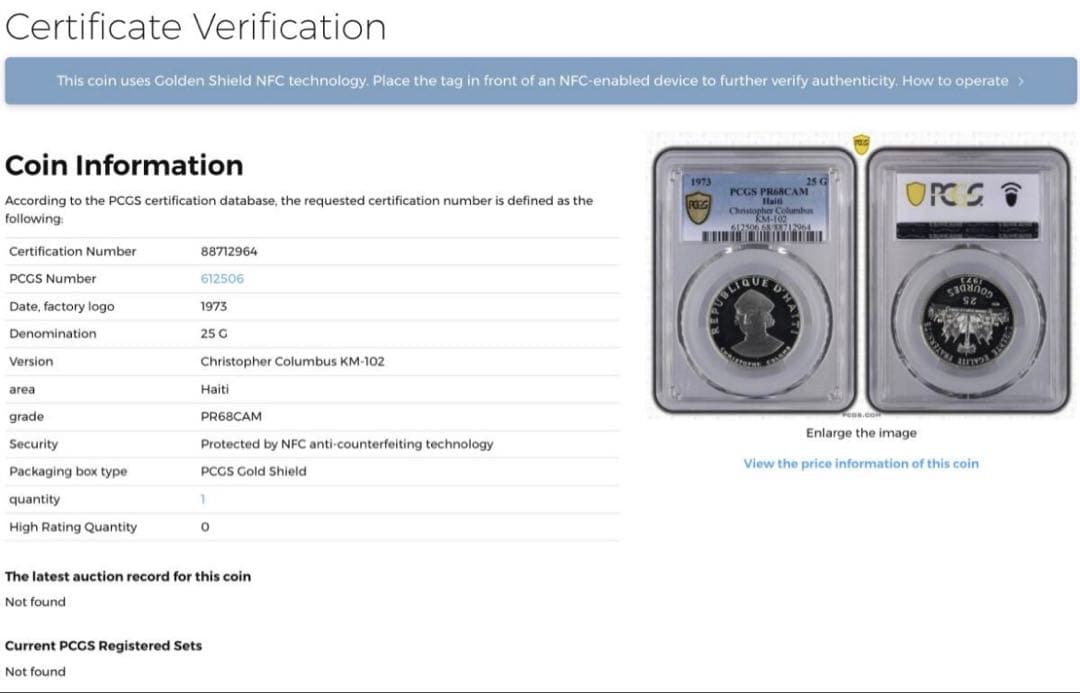Click the PCGS gold shield badge above slabs

[860, 143]
